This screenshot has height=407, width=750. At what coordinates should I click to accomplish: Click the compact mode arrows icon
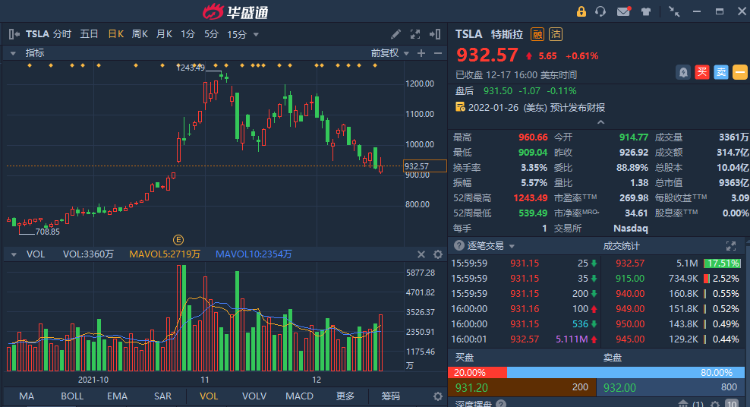coord(674,11)
